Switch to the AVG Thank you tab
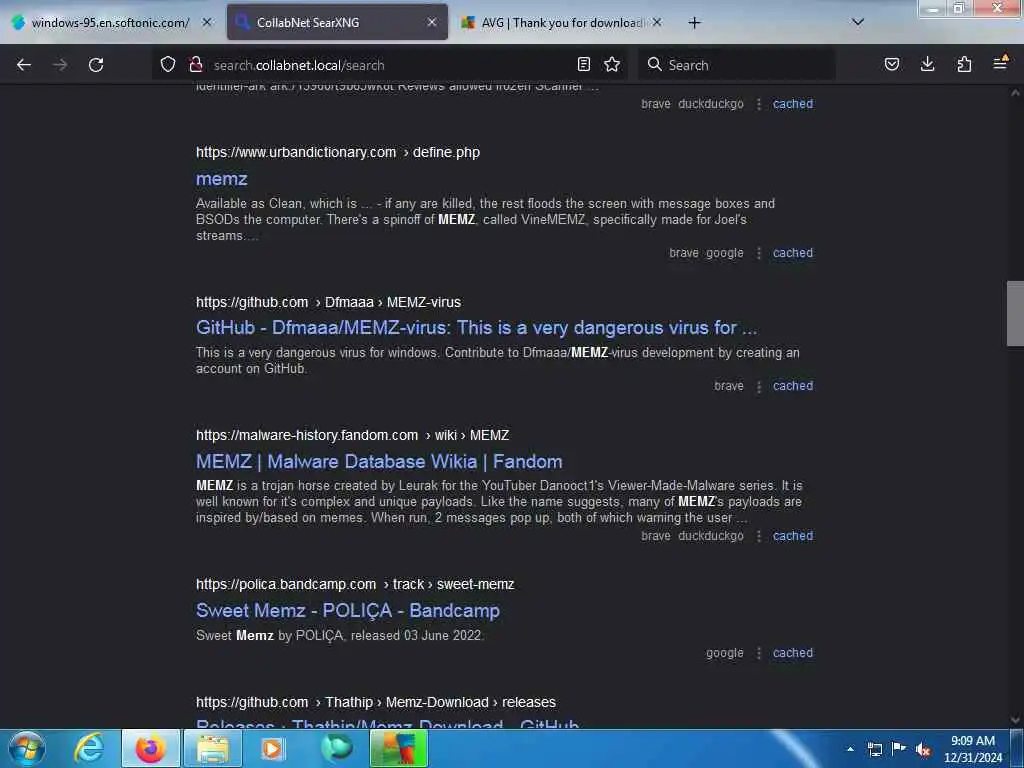 562,23
